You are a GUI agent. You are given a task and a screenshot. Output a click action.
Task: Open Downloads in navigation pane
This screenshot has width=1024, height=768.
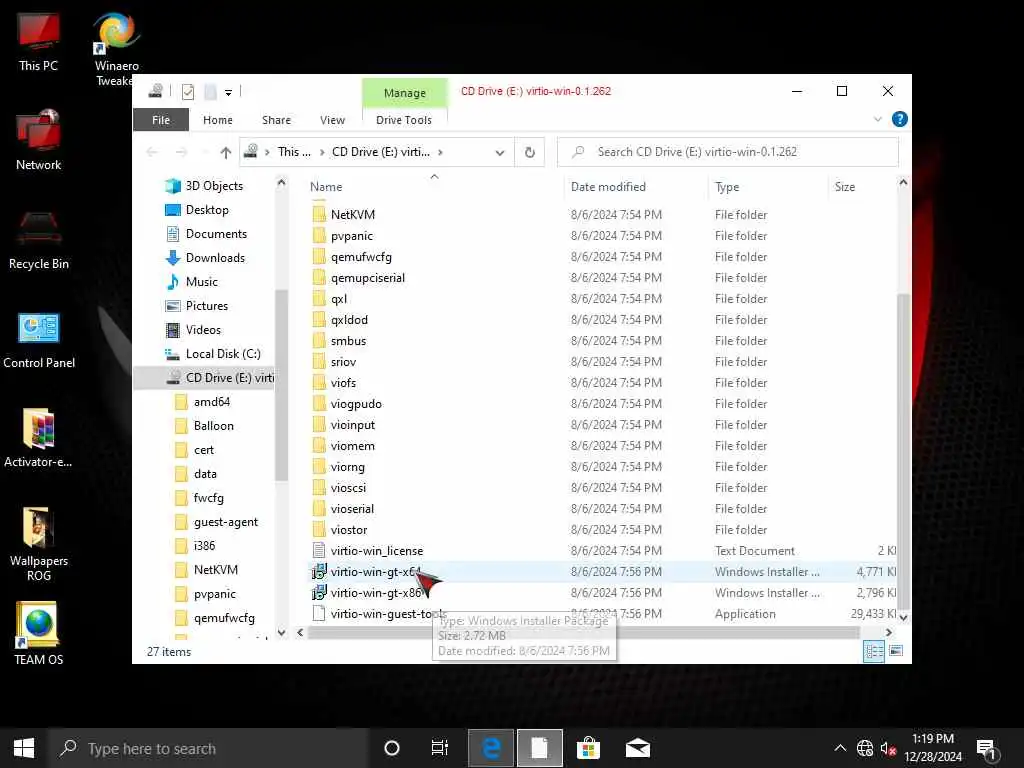pyautogui.click(x=215, y=257)
